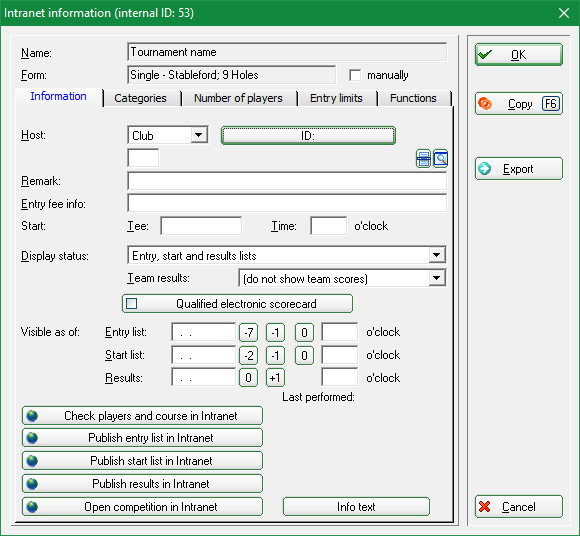580x536 pixels.
Task: Open the Entry limits tab
Action: [x=336, y=98]
